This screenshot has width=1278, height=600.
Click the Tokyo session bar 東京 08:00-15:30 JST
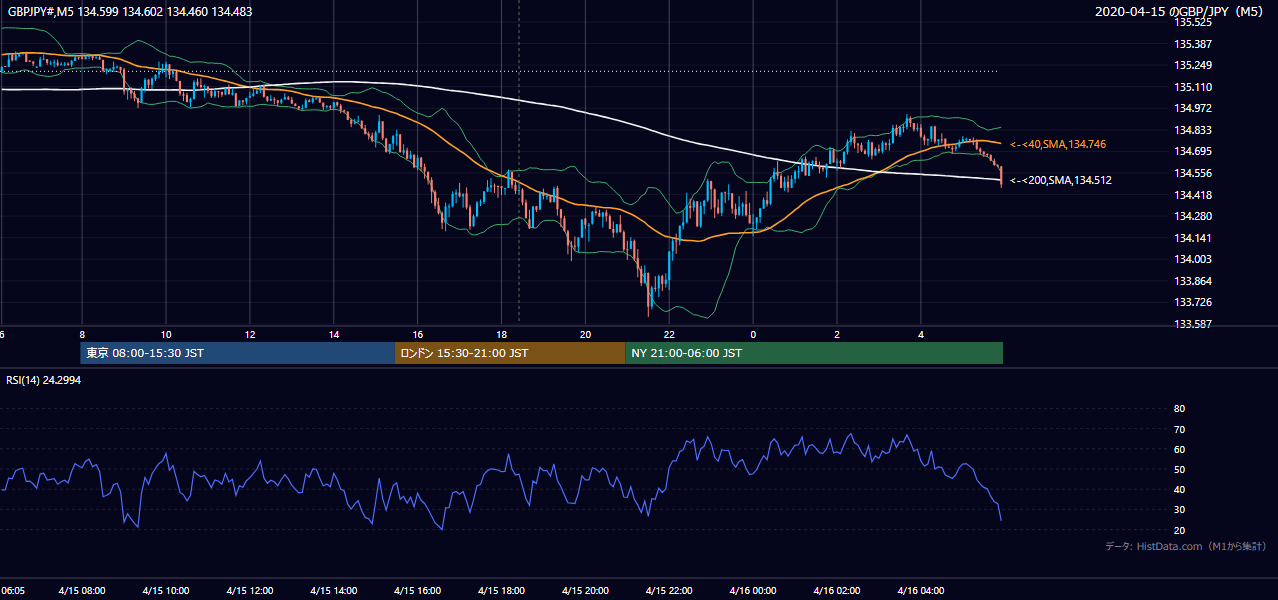238,353
